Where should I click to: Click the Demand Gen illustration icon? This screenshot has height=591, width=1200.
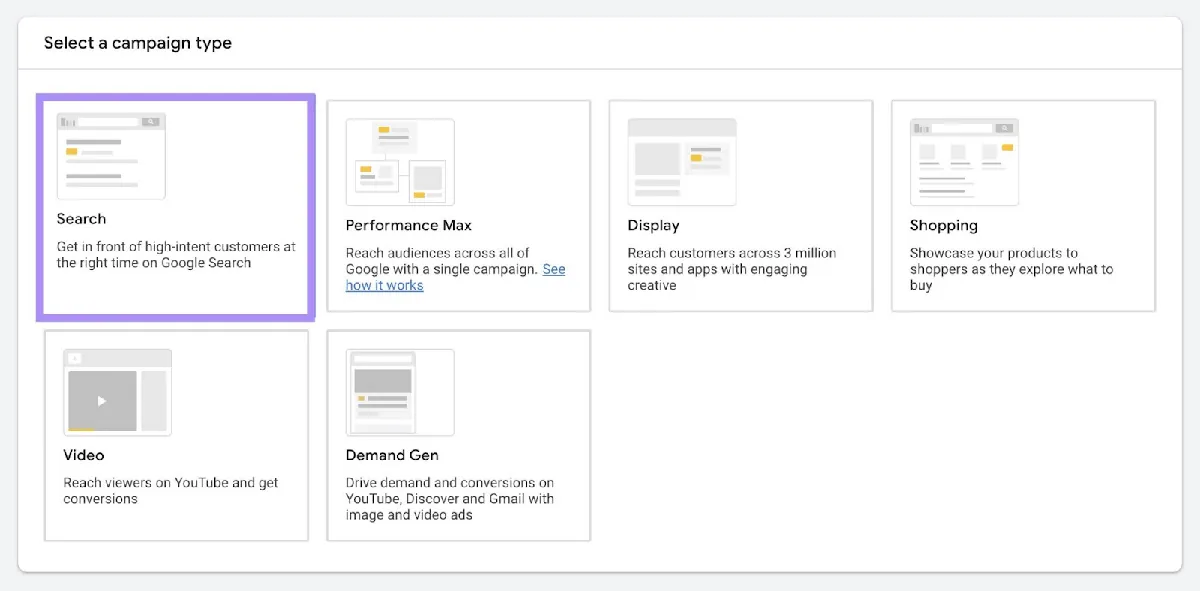(x=400, y=392)
